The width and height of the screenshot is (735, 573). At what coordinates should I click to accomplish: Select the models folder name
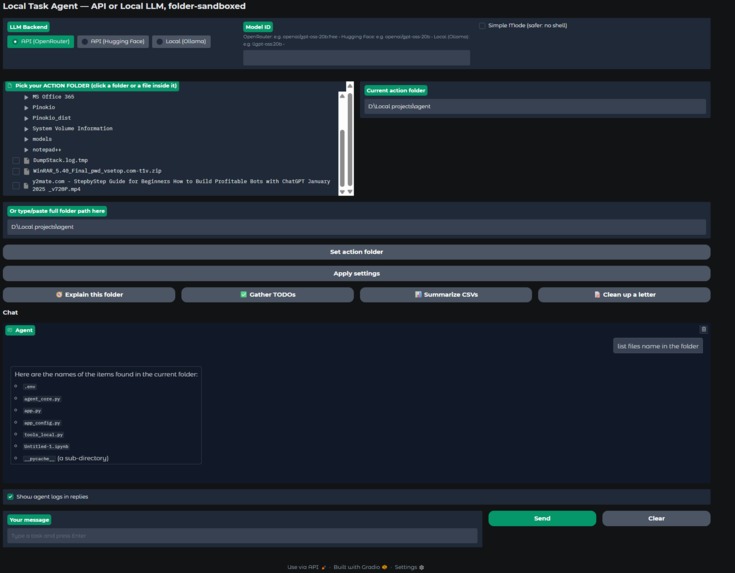(42, 139)
